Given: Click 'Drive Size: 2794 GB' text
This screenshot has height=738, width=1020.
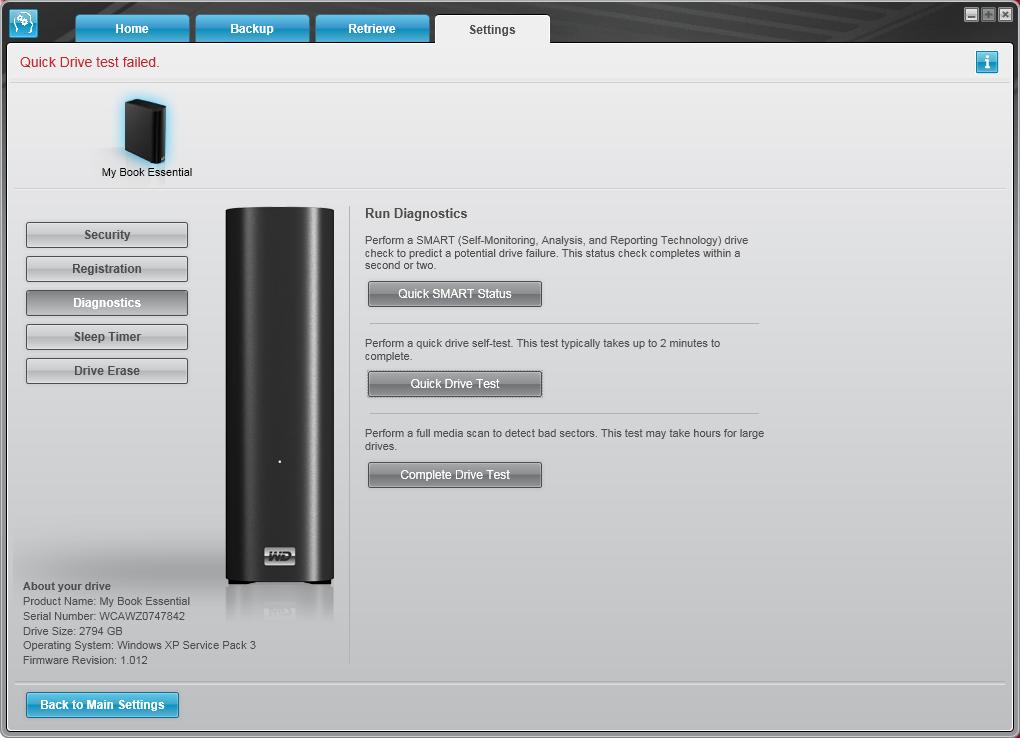Looking at the screenshot, I should (x=72, y=631).
